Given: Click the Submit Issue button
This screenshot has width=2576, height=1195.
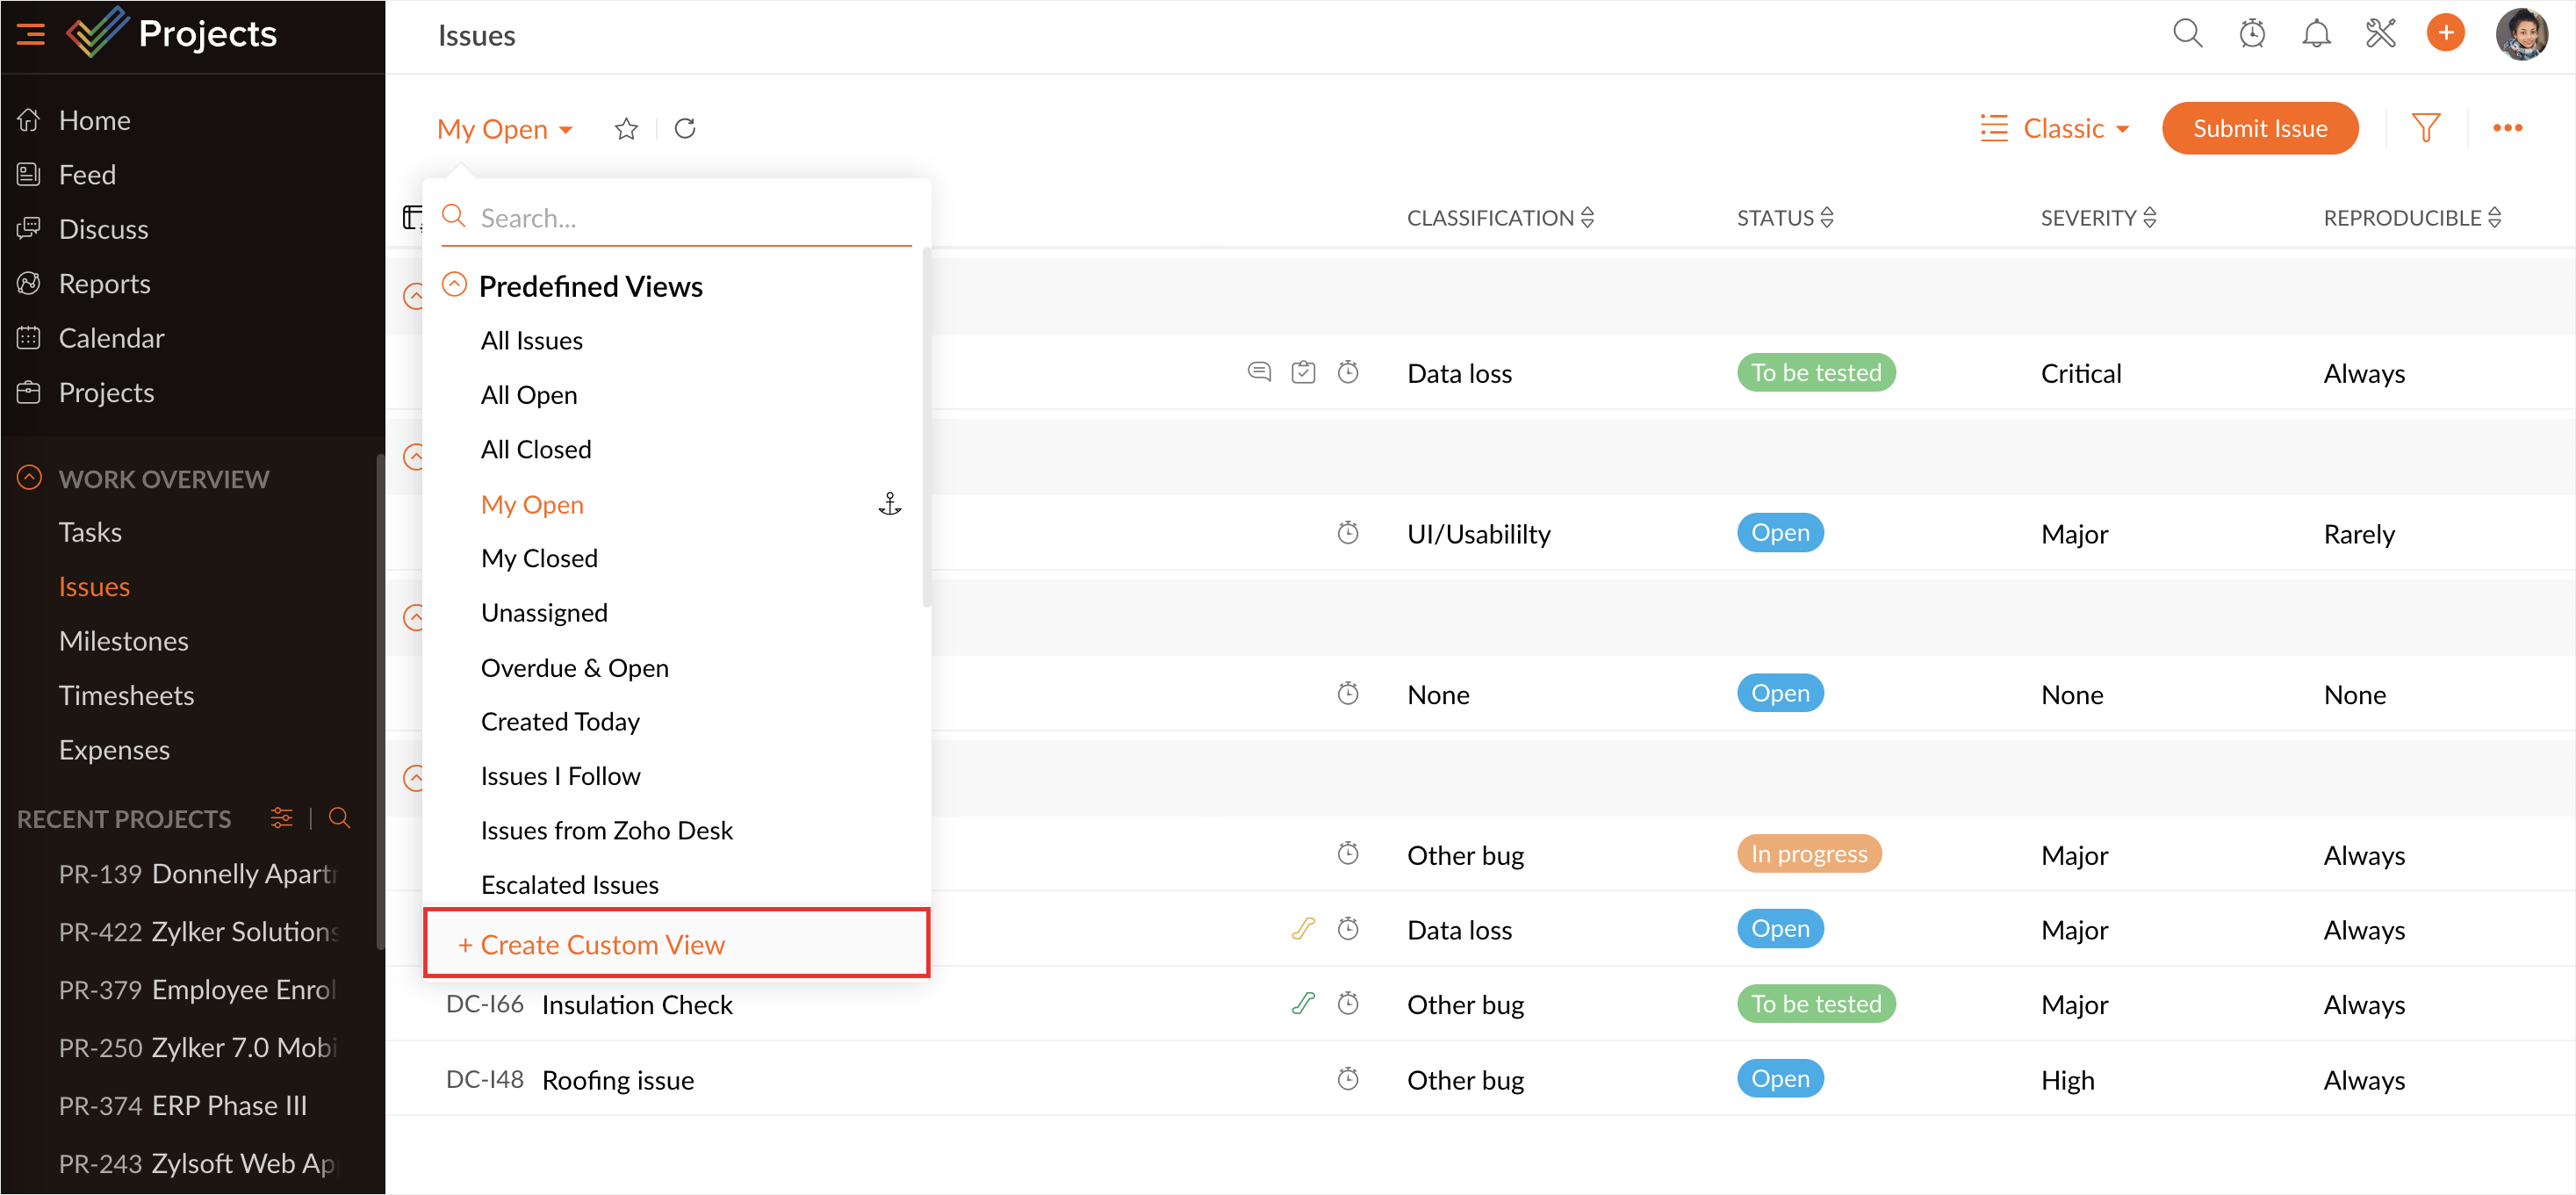Looking at the screenshot, I should 2259,128.
